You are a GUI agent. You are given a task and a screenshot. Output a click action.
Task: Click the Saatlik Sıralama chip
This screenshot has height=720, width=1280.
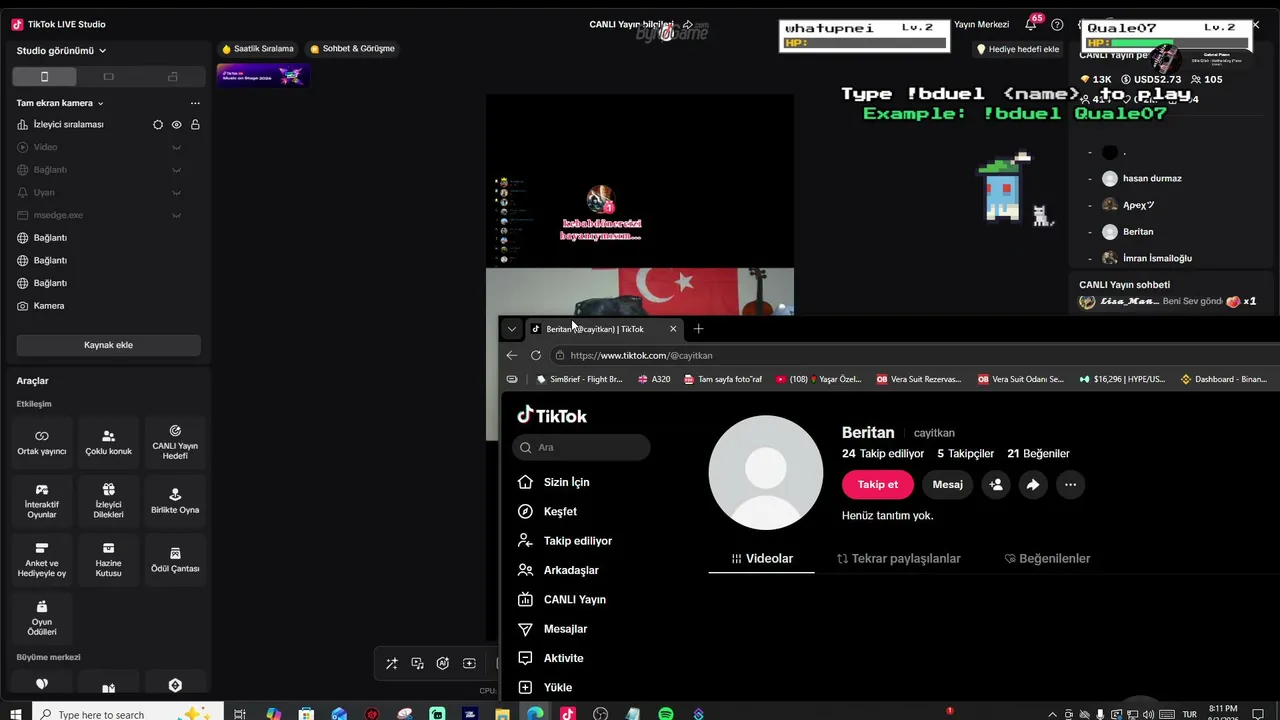tap(258, 49)
